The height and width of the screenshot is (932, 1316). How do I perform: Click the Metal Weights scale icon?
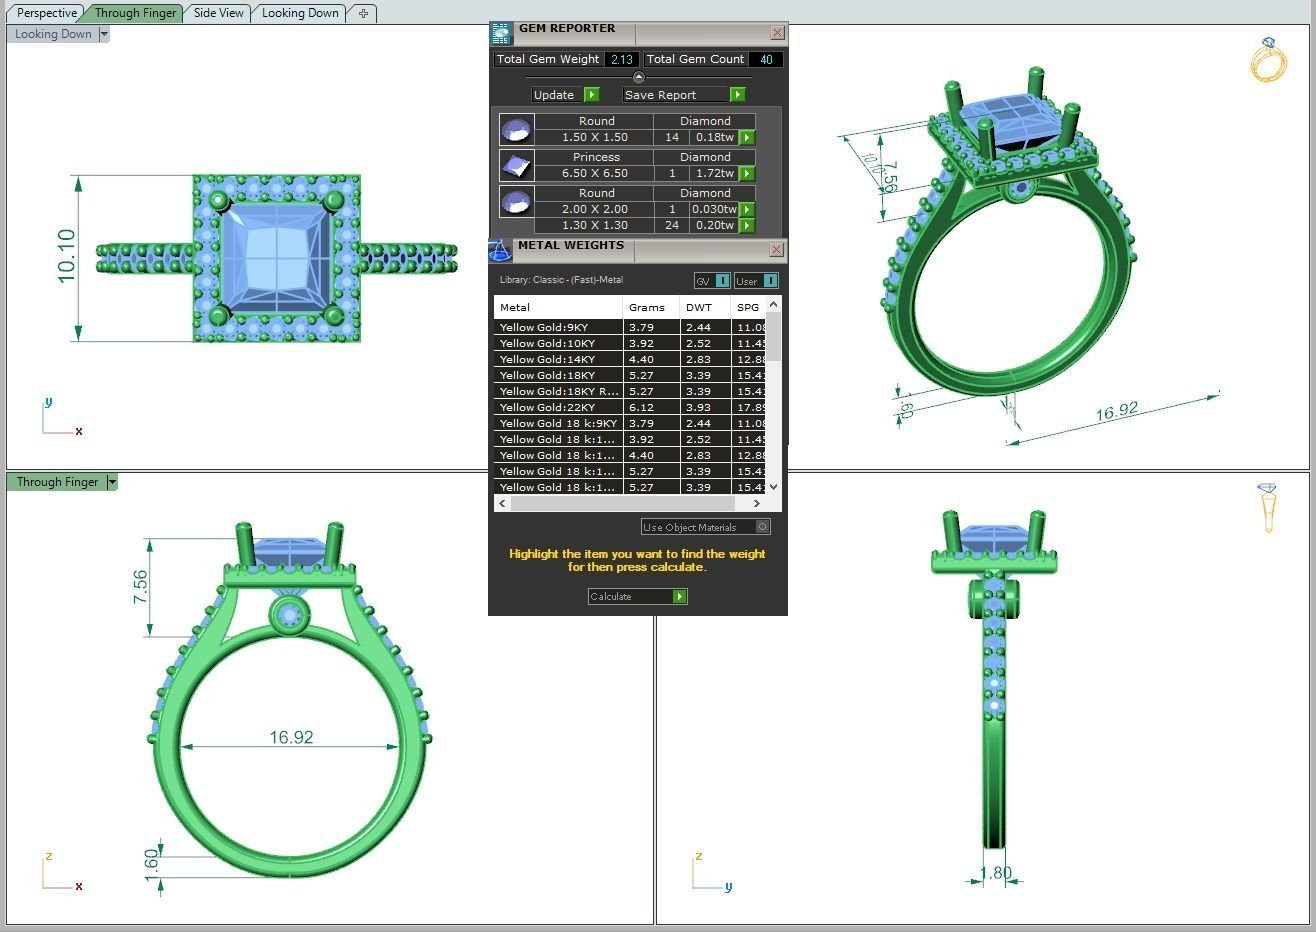tap(498, 249)
